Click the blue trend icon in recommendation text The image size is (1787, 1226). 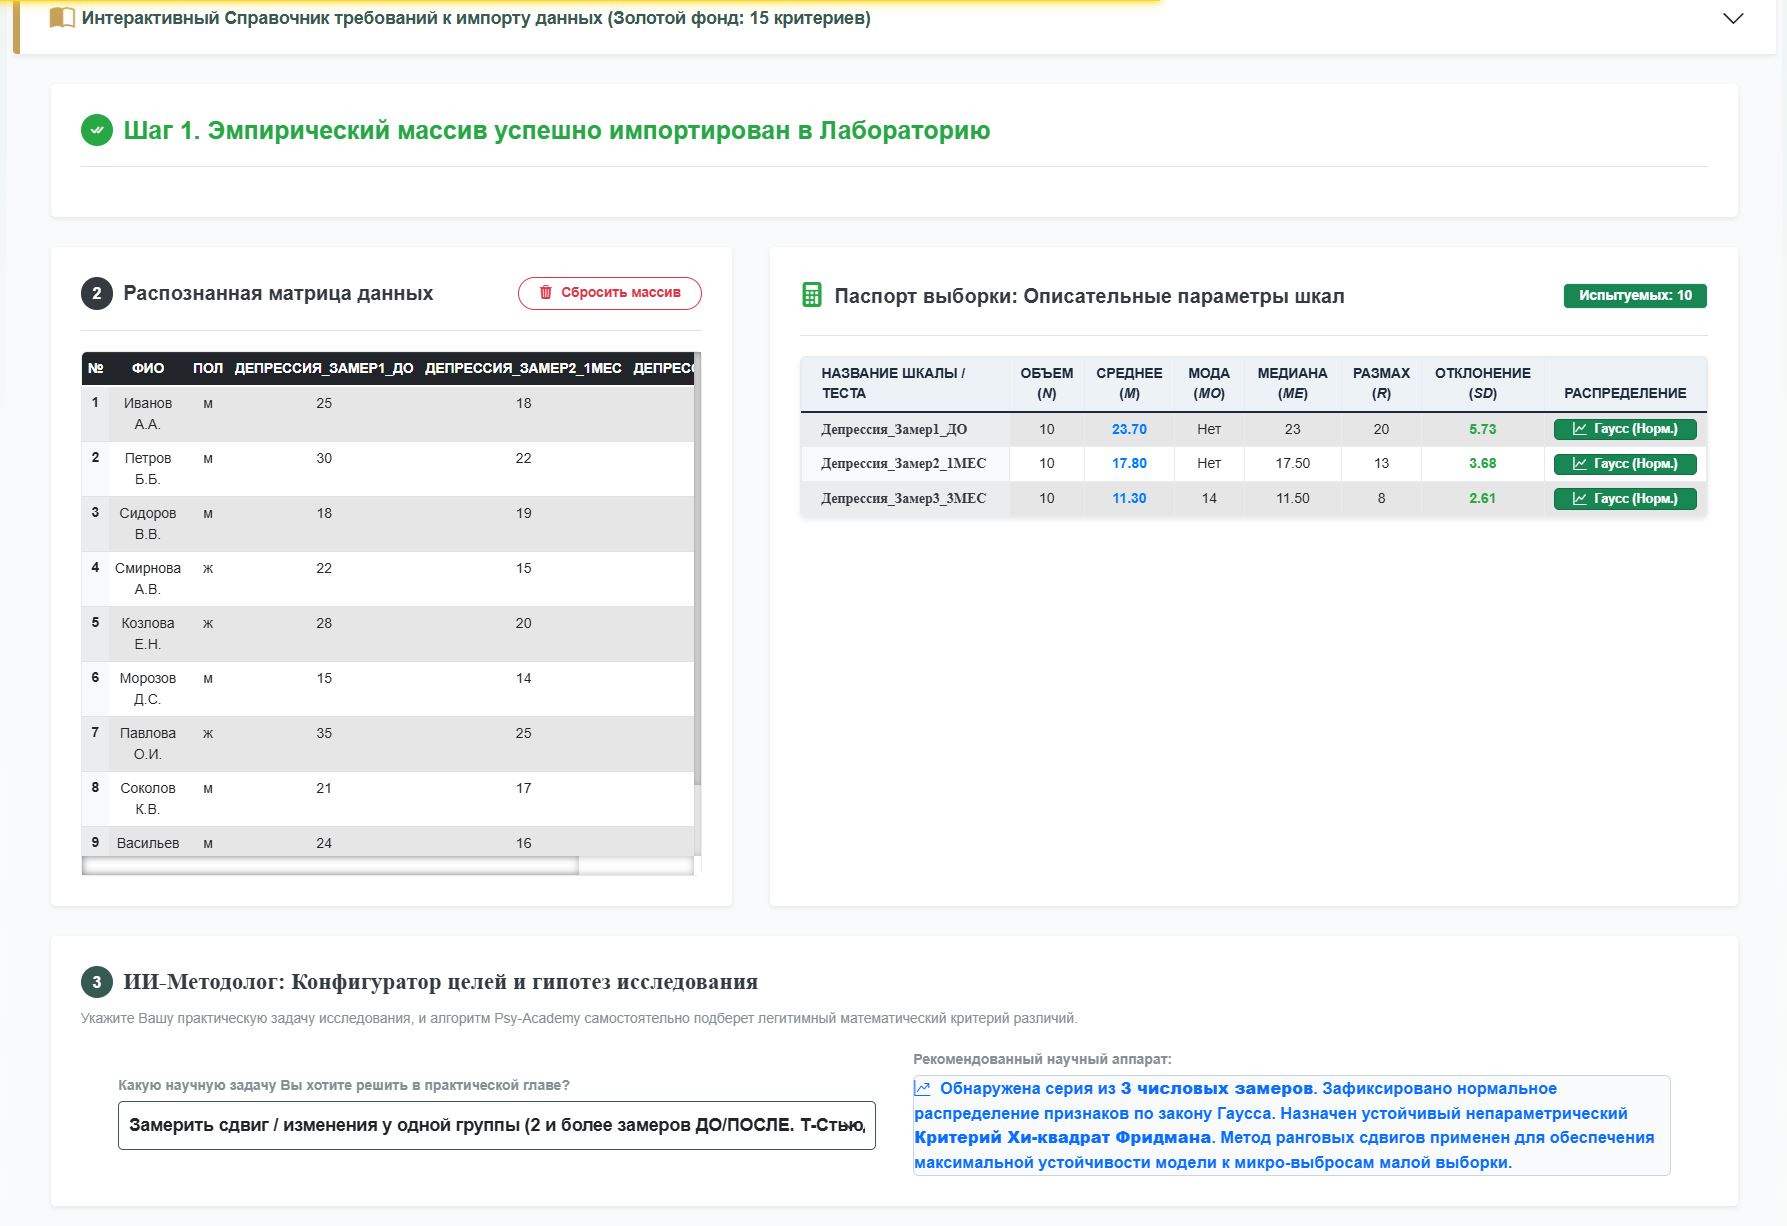(x=923, y=1088)
